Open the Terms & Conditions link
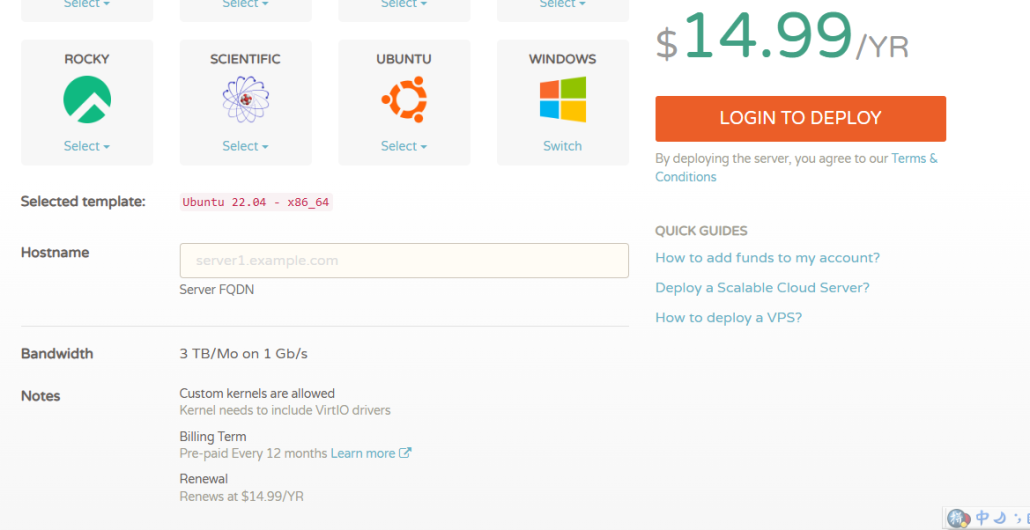1030x530 pixels. [913, 158]
